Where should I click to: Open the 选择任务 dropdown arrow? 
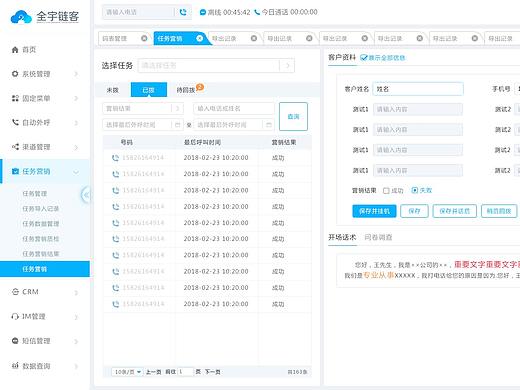click(288, 66)
